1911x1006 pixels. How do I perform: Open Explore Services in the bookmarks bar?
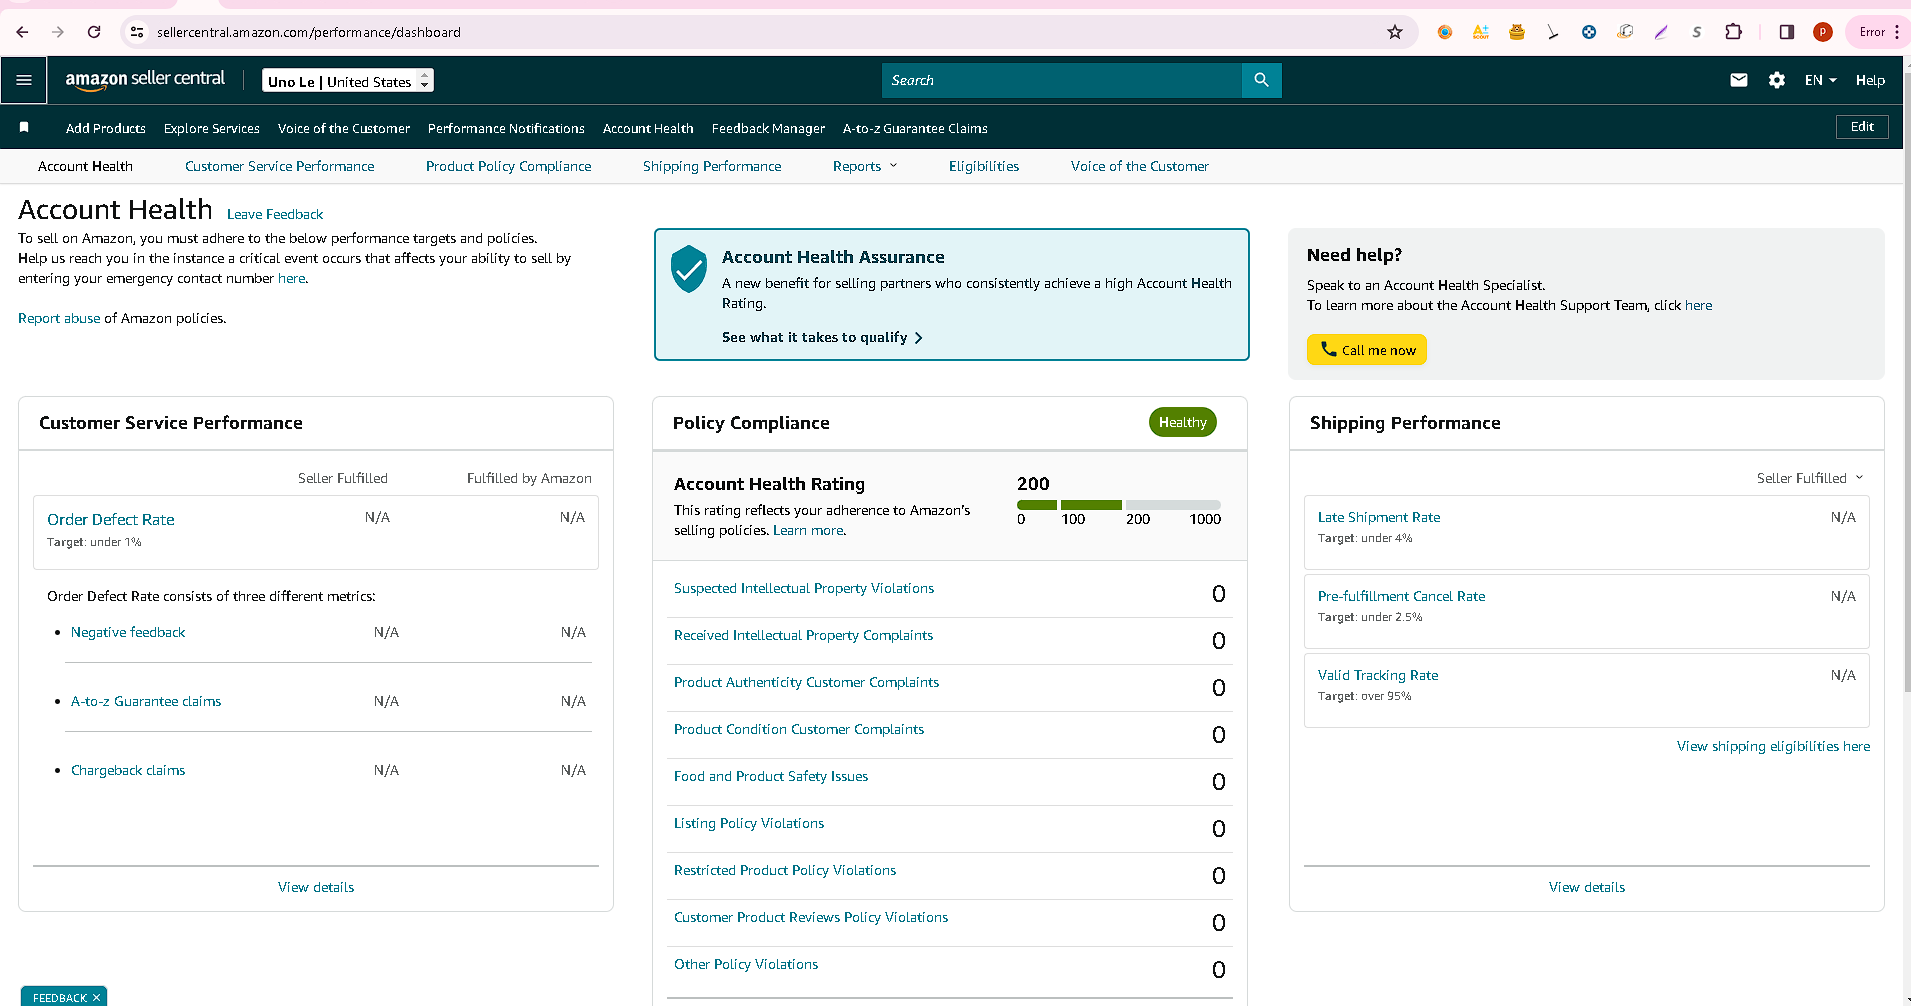pyautogui.click(x=212, y=128)
